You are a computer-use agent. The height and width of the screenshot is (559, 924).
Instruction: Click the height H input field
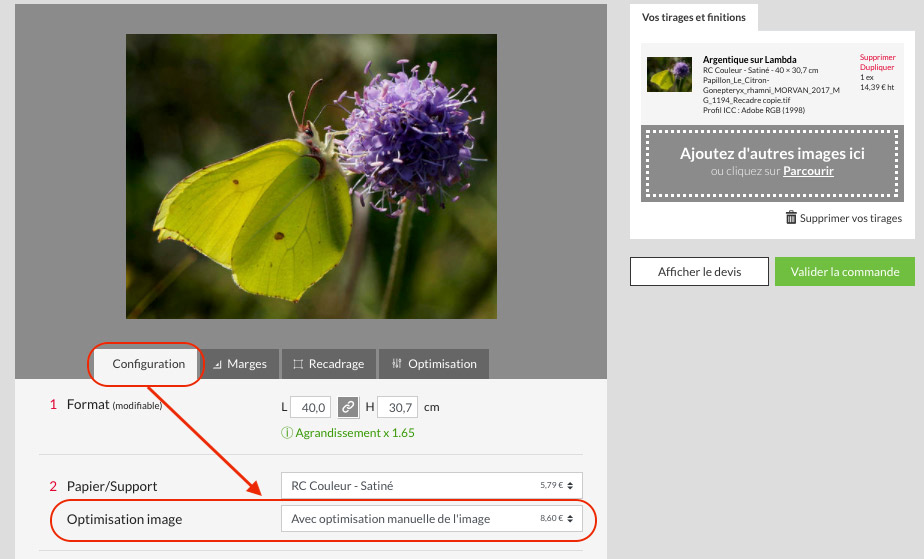point(397,407)
